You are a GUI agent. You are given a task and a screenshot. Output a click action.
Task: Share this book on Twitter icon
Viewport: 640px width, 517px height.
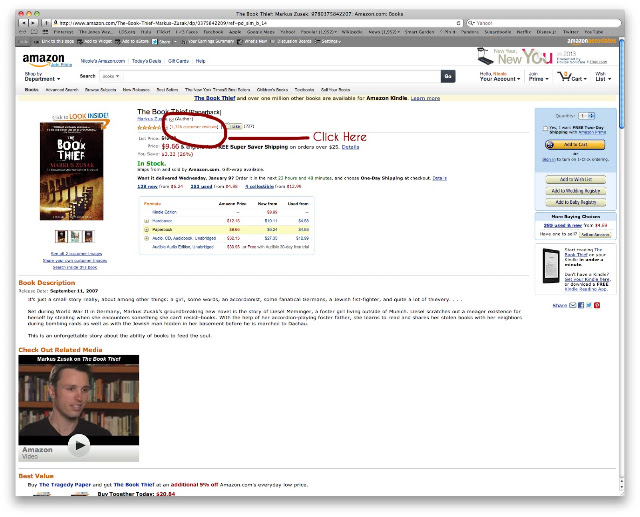589,305
